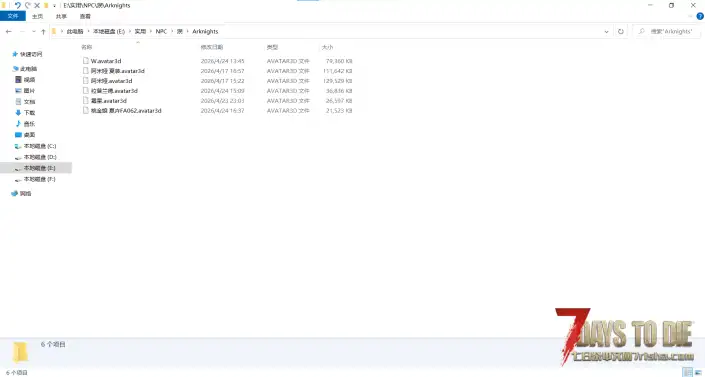Open the 文档 folder icon in sidebar
705x377 pixels.
[18, 102]
